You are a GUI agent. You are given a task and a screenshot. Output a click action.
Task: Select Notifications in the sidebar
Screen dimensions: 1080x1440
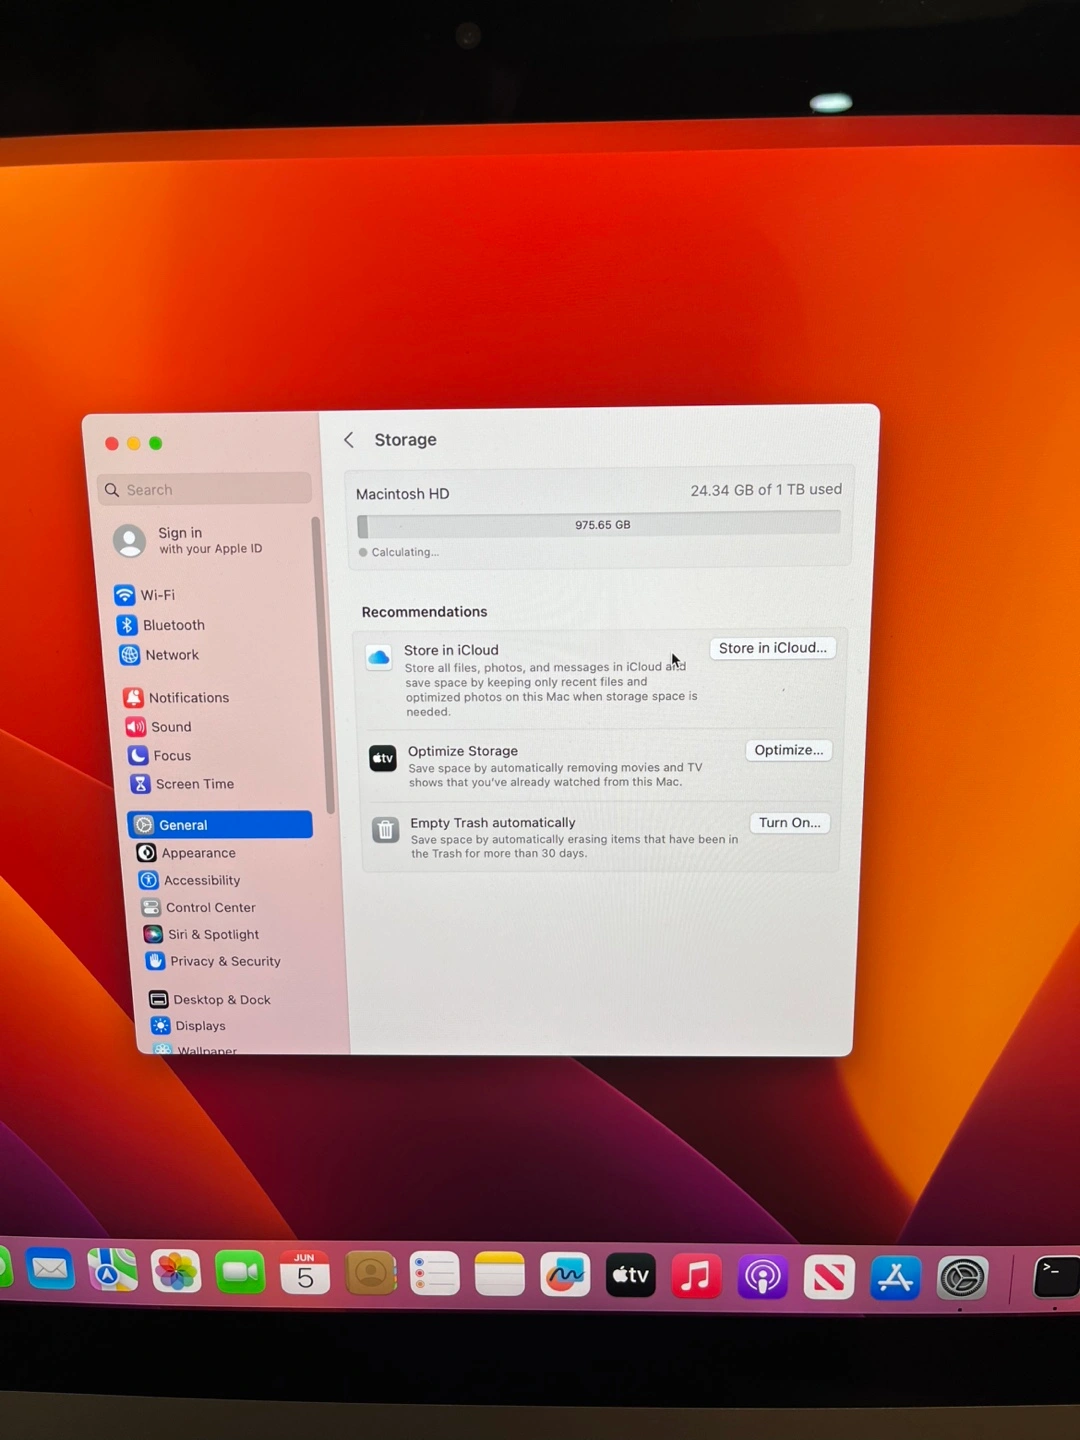click(x=187, y=698)
